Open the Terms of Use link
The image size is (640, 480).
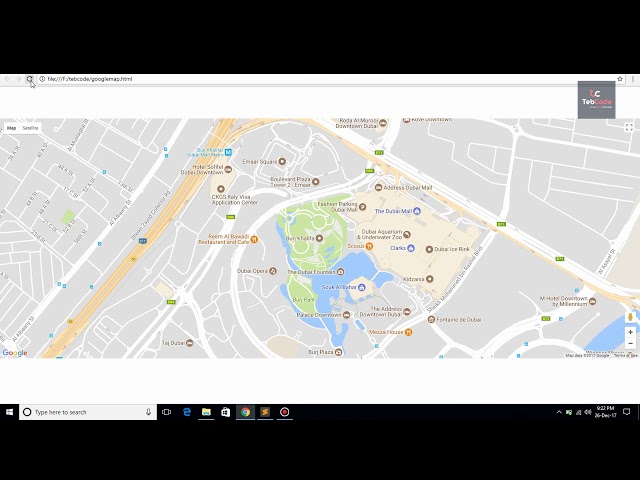625,356
